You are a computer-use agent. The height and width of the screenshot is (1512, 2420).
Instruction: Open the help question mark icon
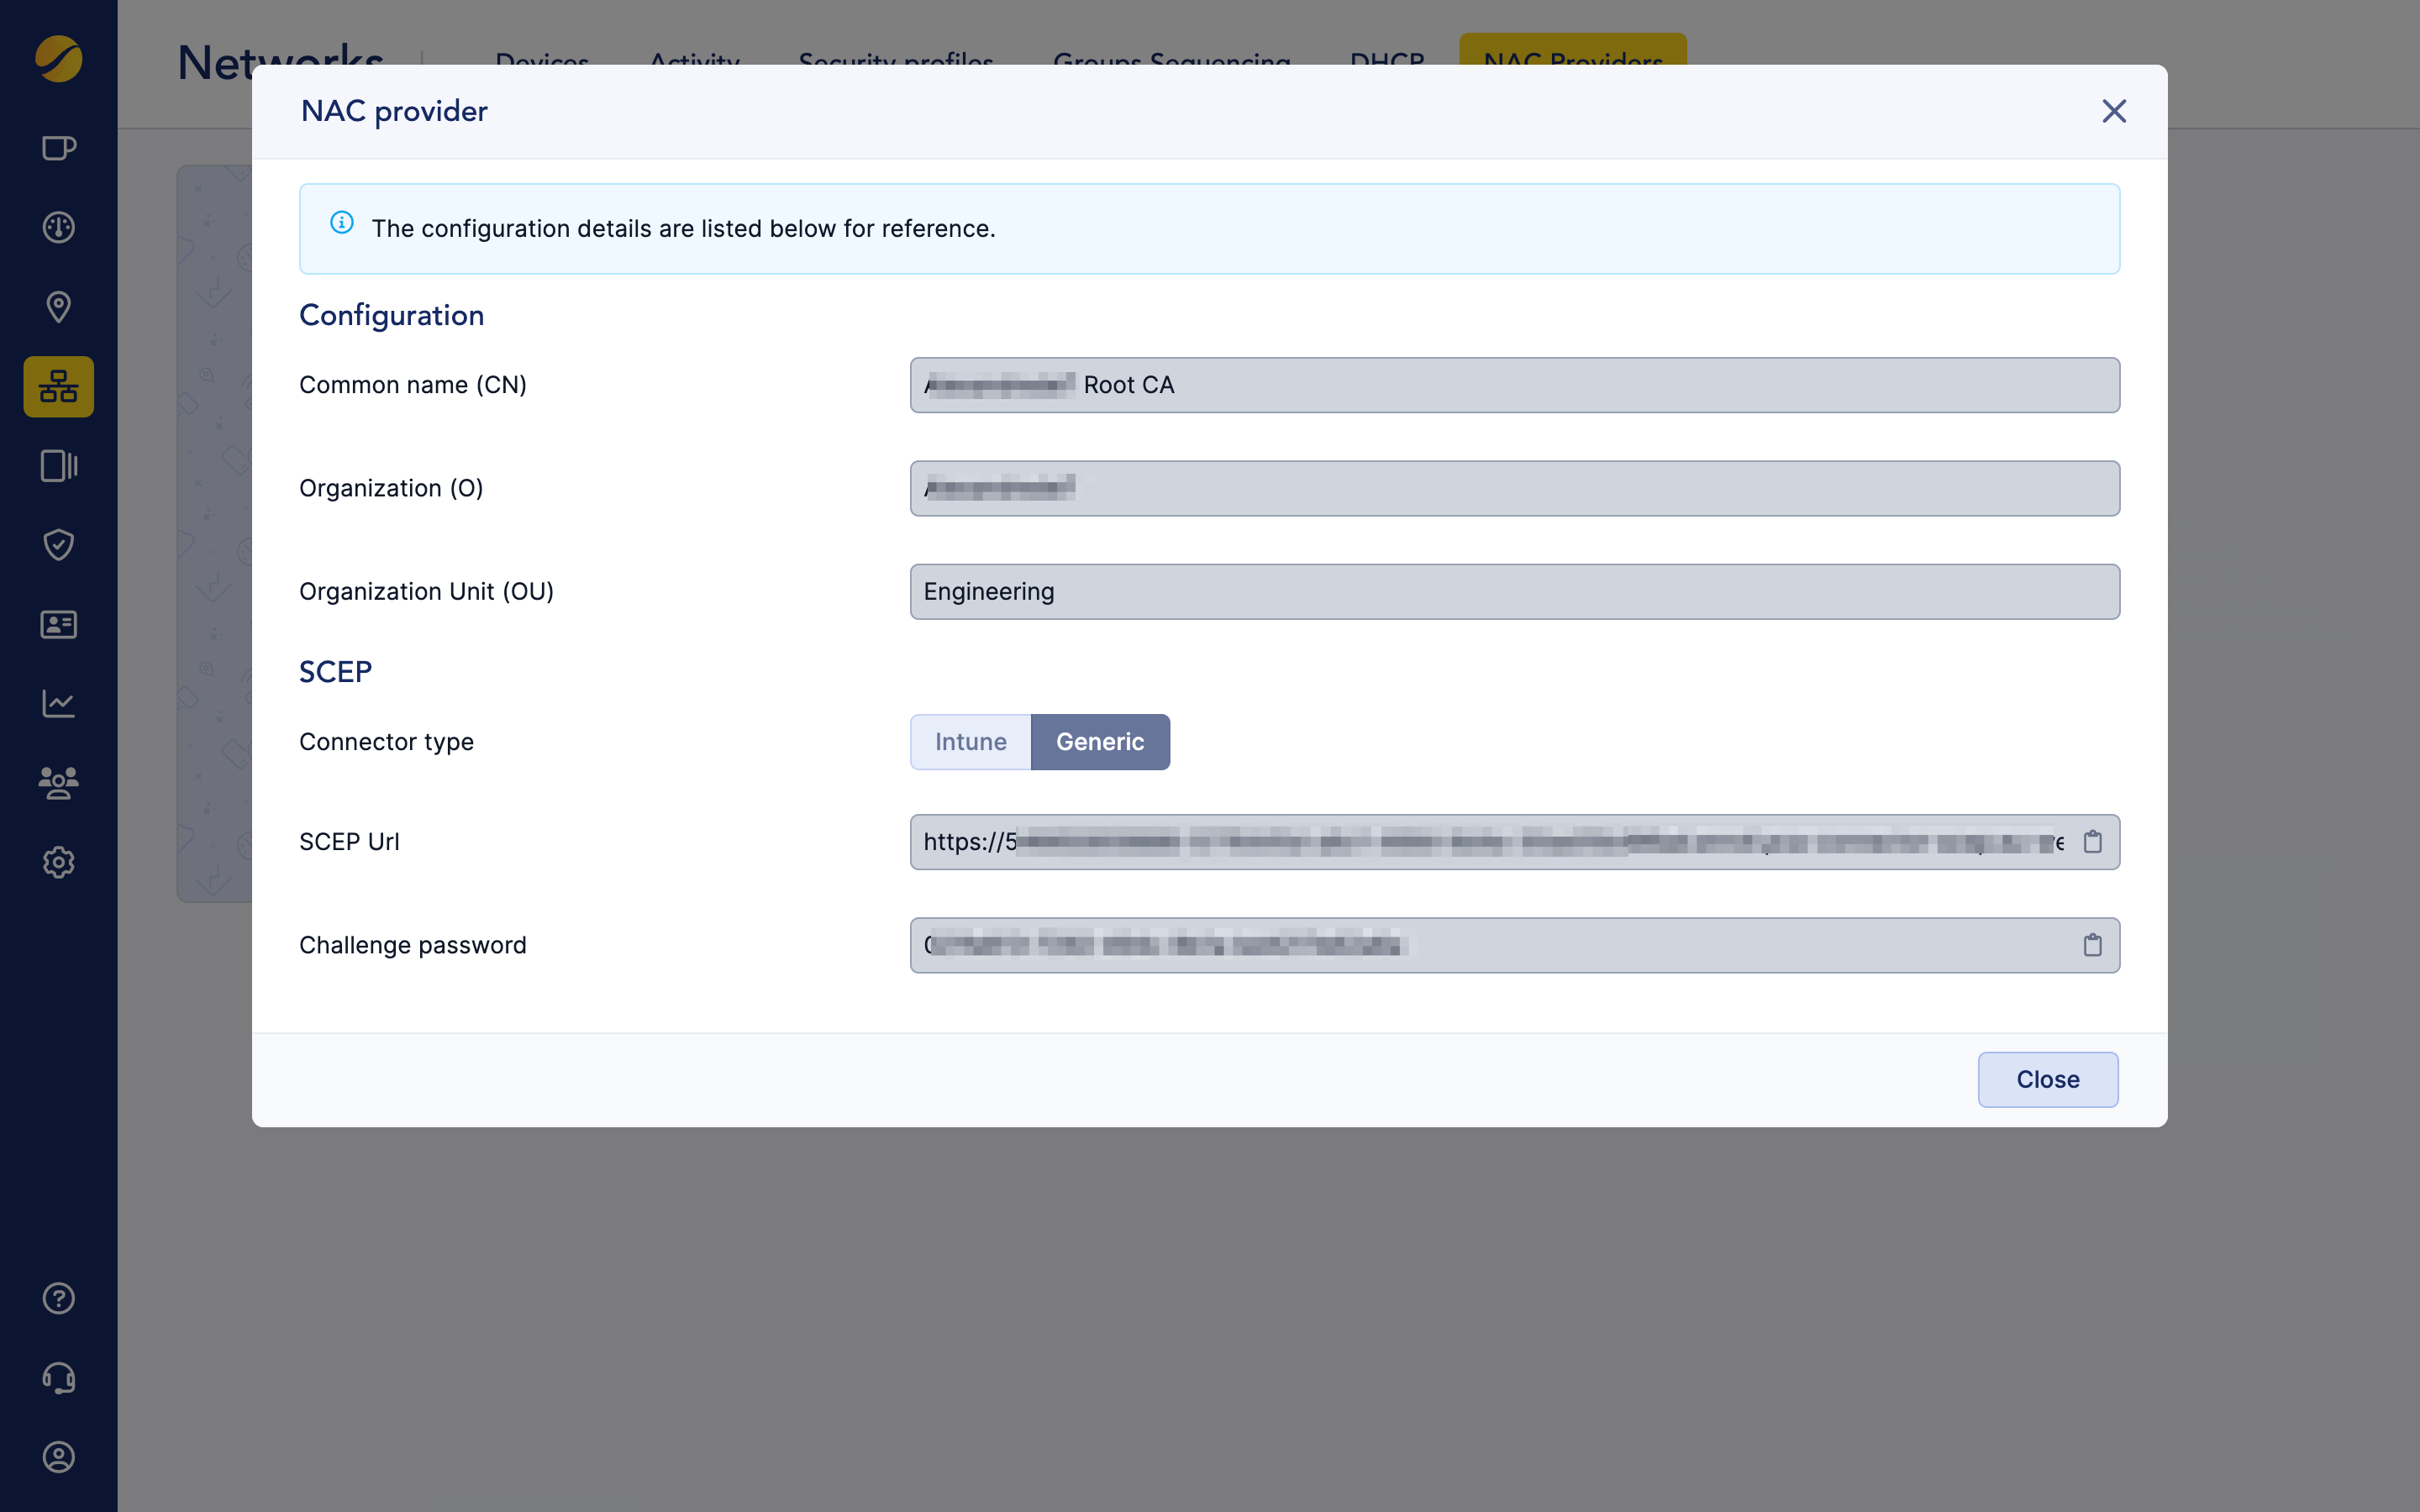pyautogui.click(x=59, y=1298)
